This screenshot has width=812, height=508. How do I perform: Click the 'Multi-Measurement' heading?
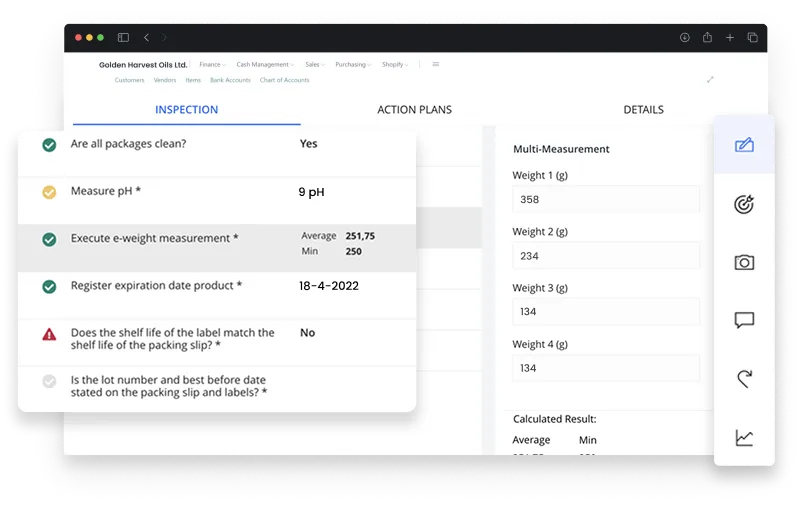click(561, 149)
